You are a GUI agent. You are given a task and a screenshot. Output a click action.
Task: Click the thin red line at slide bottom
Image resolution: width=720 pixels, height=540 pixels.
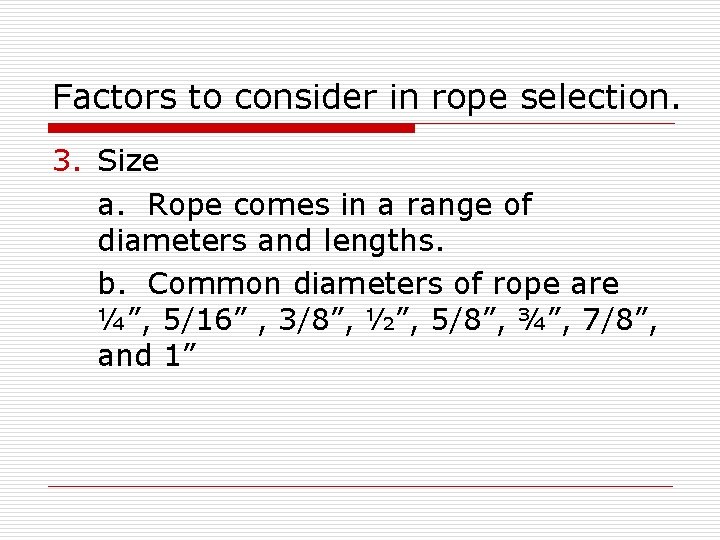click(x=360, y=487)
